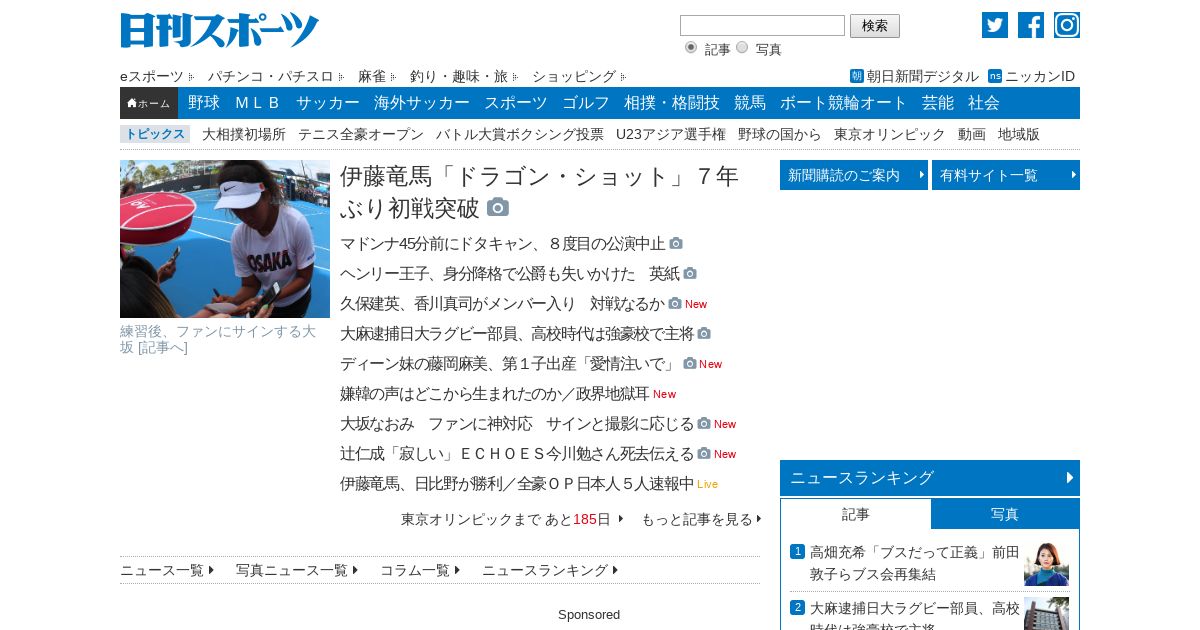The image size is (1200, 630).
Task: Click the 検索 search button
Action: click(x=875, y=26)
